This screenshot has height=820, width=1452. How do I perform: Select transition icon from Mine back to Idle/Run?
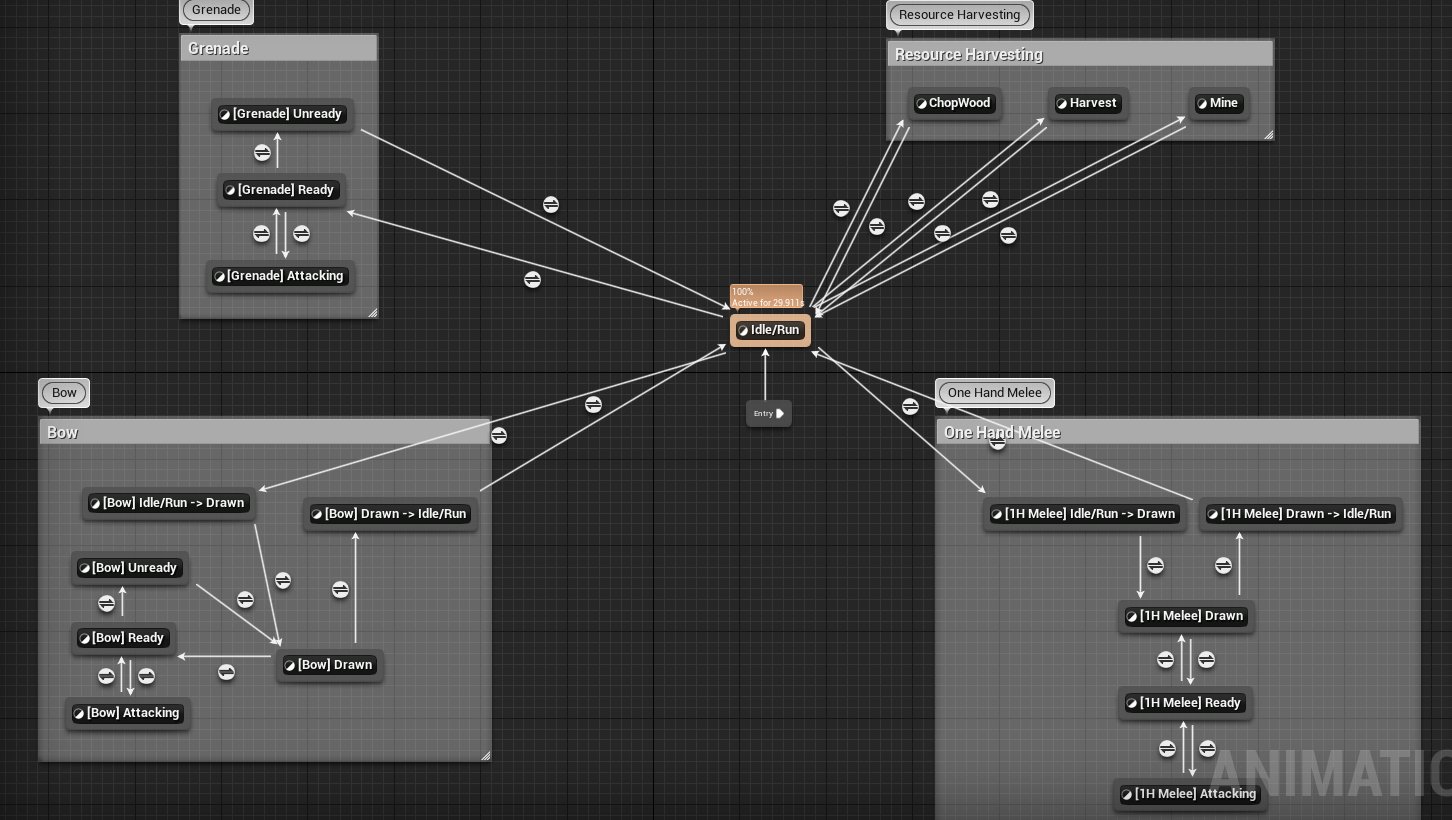[x=1008, y=235]
